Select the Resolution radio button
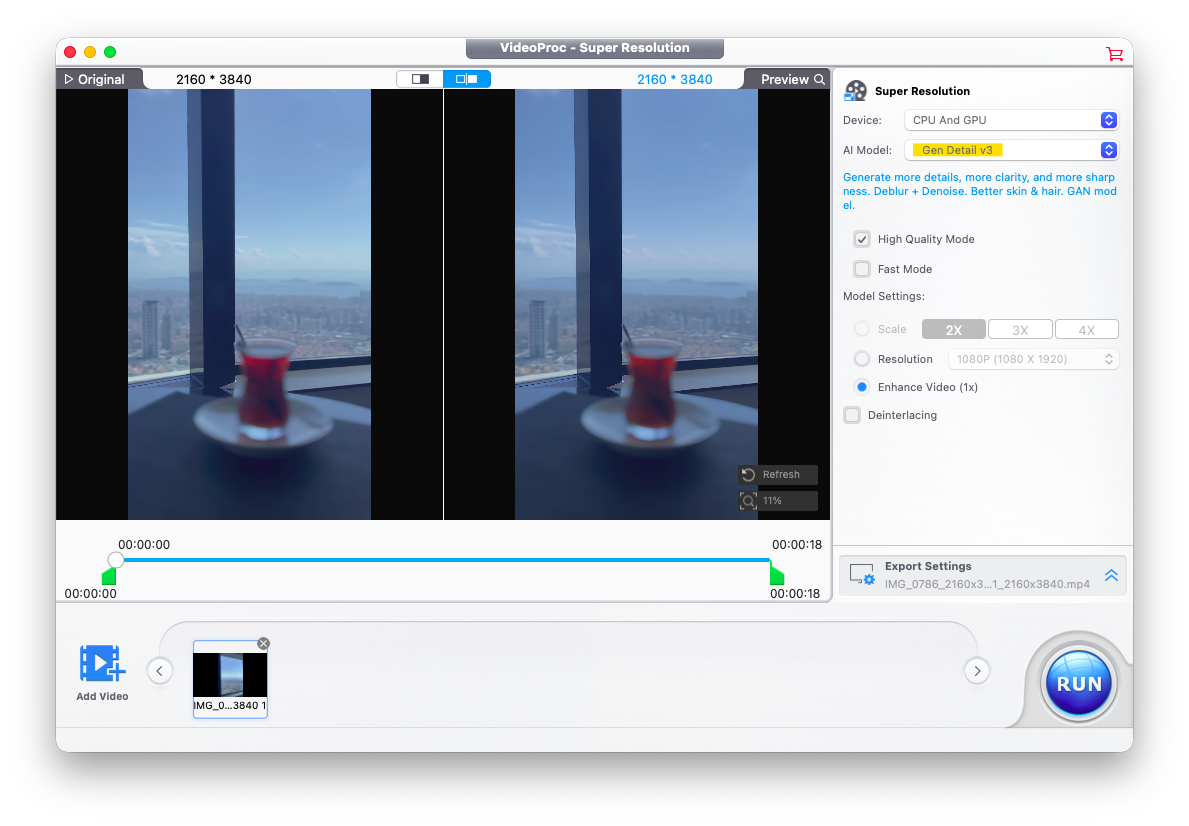The image size is (1189, 826). 861,359
